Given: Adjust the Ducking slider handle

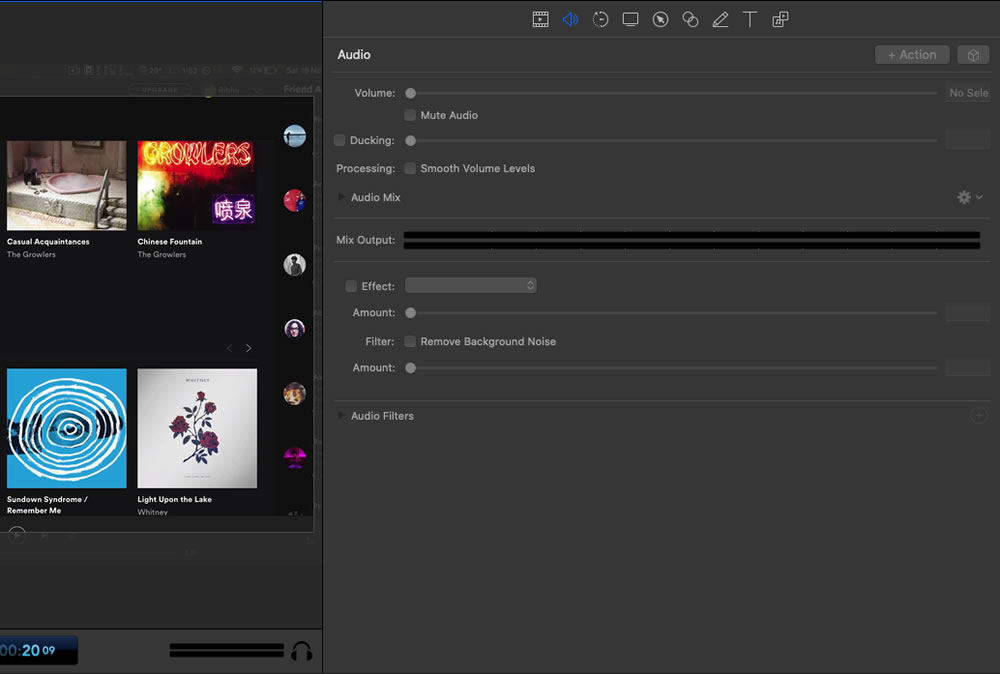Looking at the screenshot, I should pyautogui.click(x=411, y=140).
